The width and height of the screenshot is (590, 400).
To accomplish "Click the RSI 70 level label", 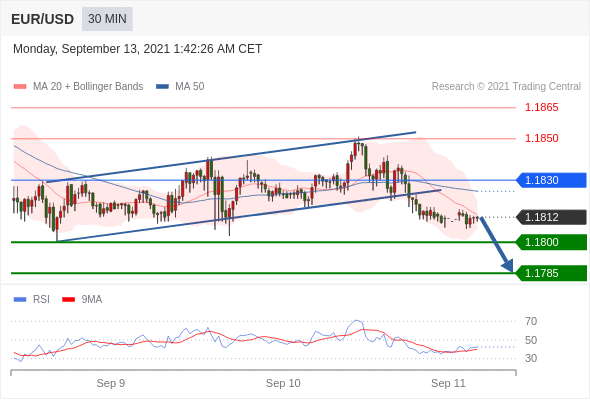I will tap(531, 321).
